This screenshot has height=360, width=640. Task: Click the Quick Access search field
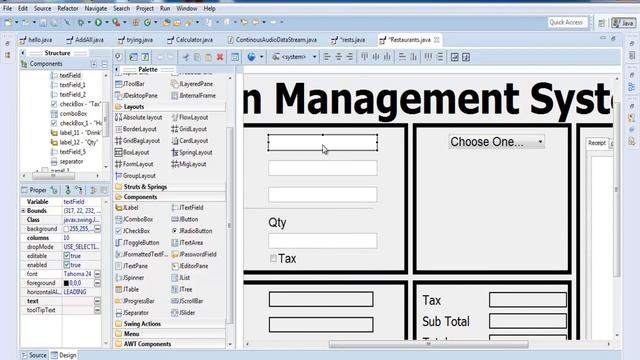tap(567, 22)
